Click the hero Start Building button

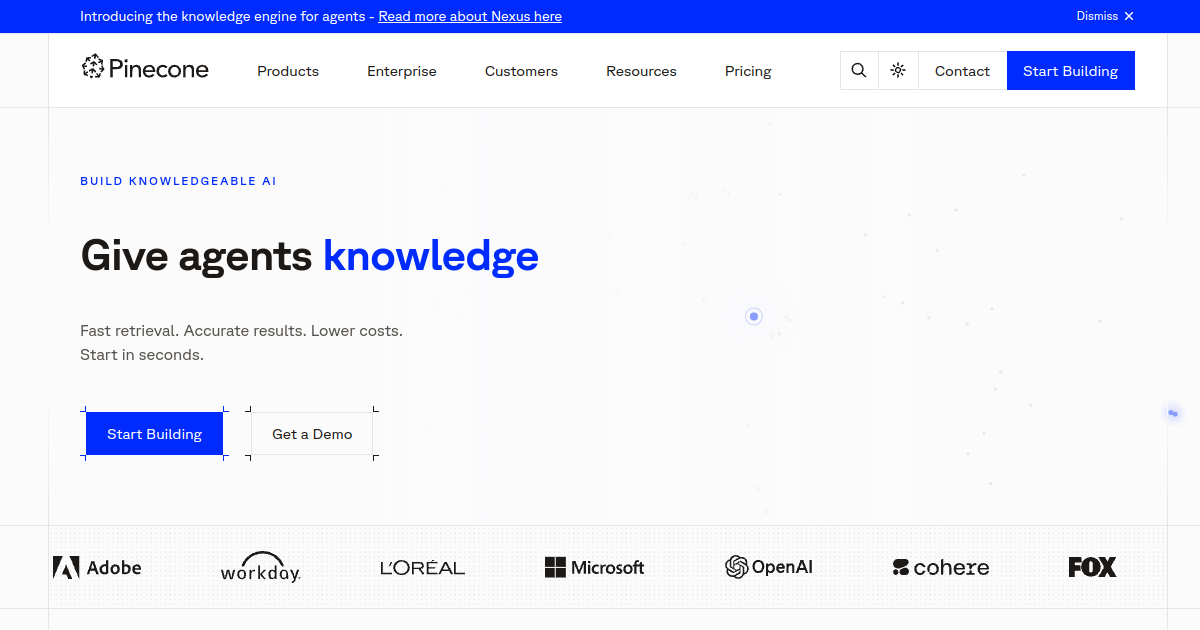(154, 434)
